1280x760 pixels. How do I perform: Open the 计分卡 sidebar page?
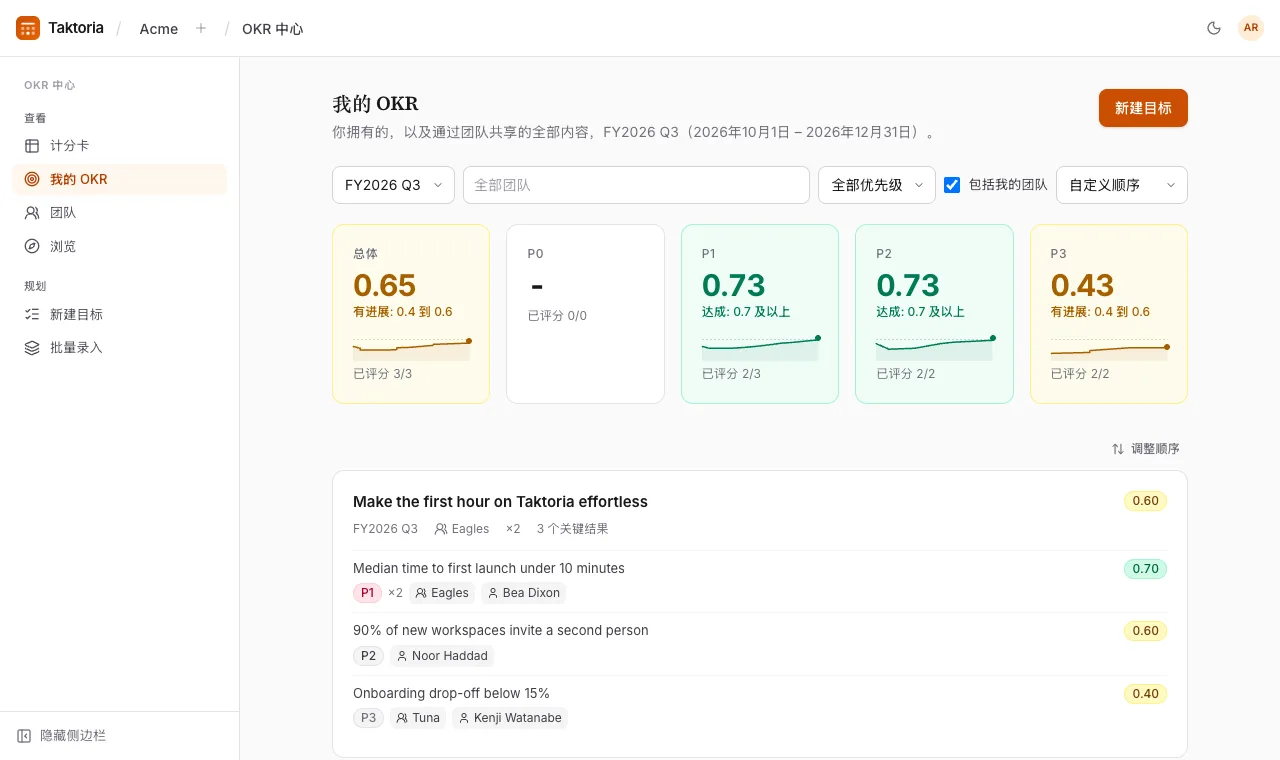point(120,146)
